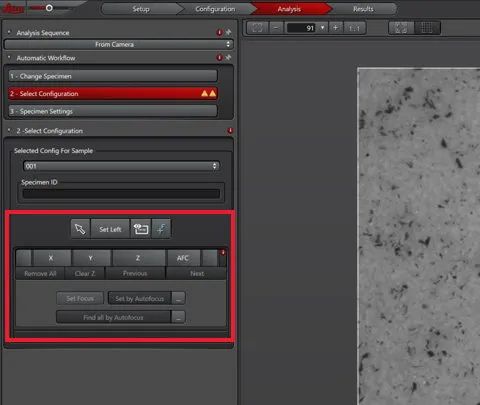This screenshot has height=405, width=480.
Task: Click the Analysis Sequence info icon
Action: [219, 32]
